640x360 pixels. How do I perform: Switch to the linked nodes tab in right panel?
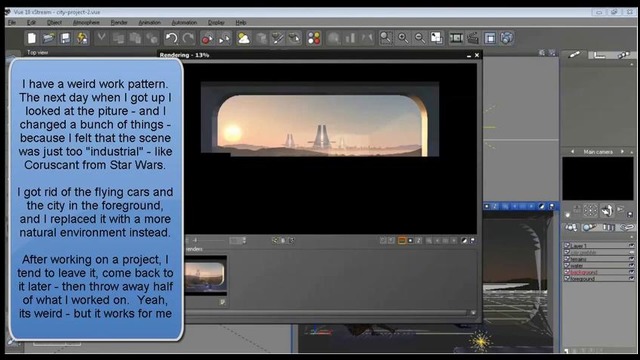pyautogui.click(x=623, y=55)
